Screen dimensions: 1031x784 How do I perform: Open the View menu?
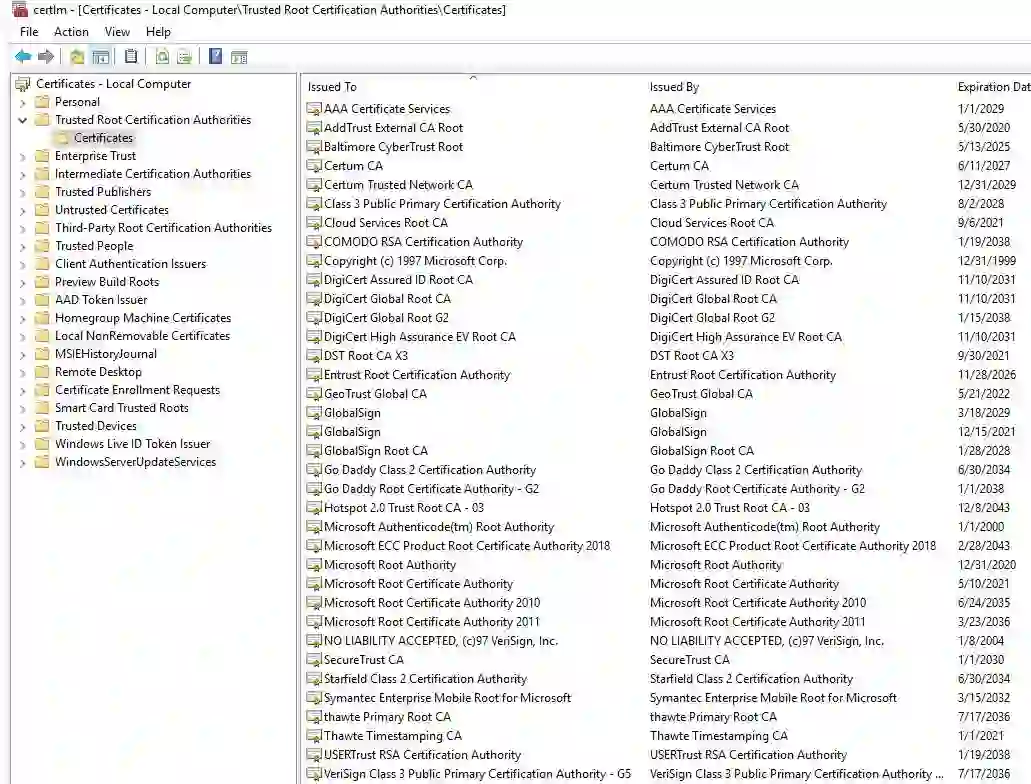[117, 32]
